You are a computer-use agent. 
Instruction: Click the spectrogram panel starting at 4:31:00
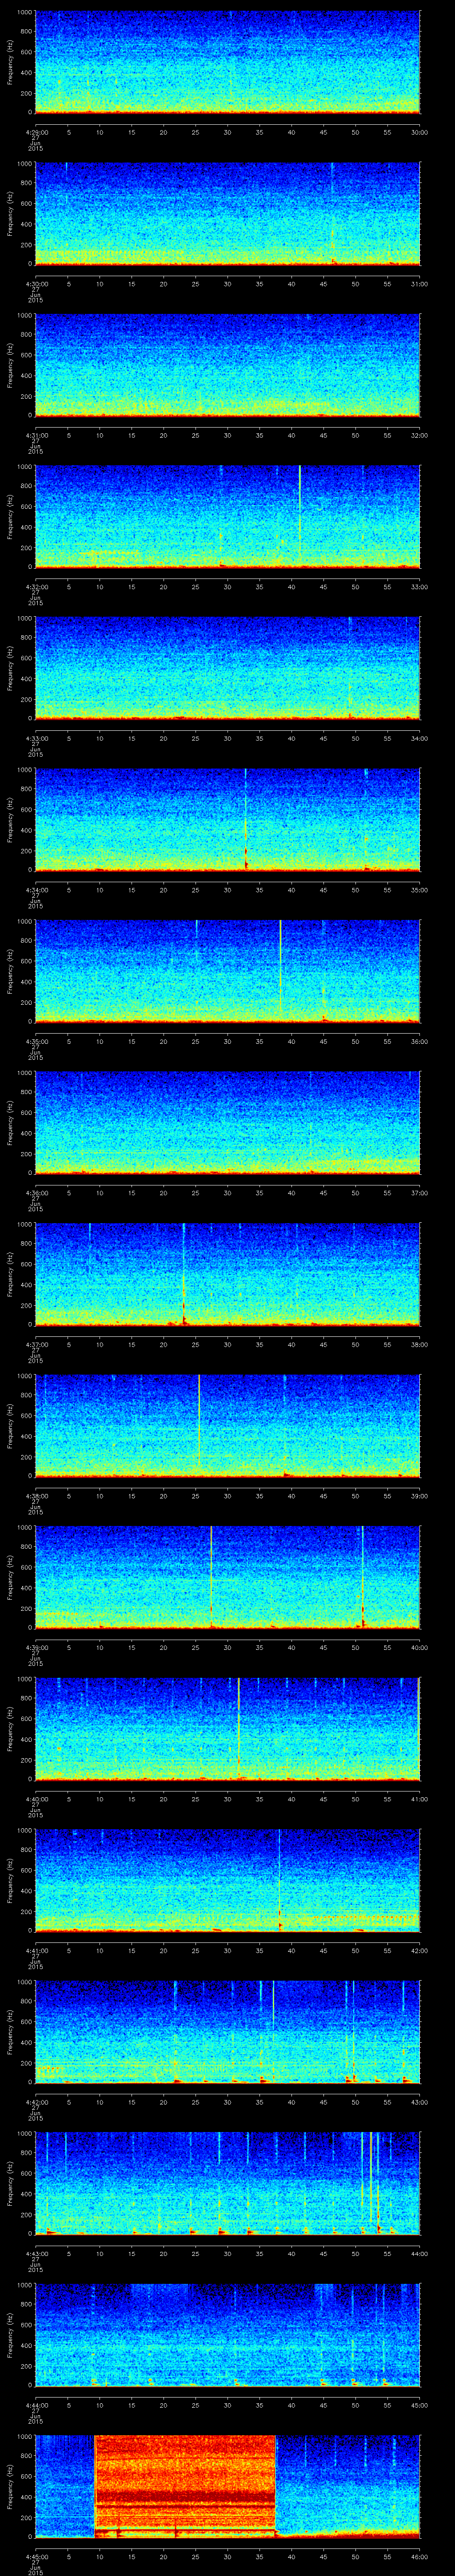coord(227,365)
